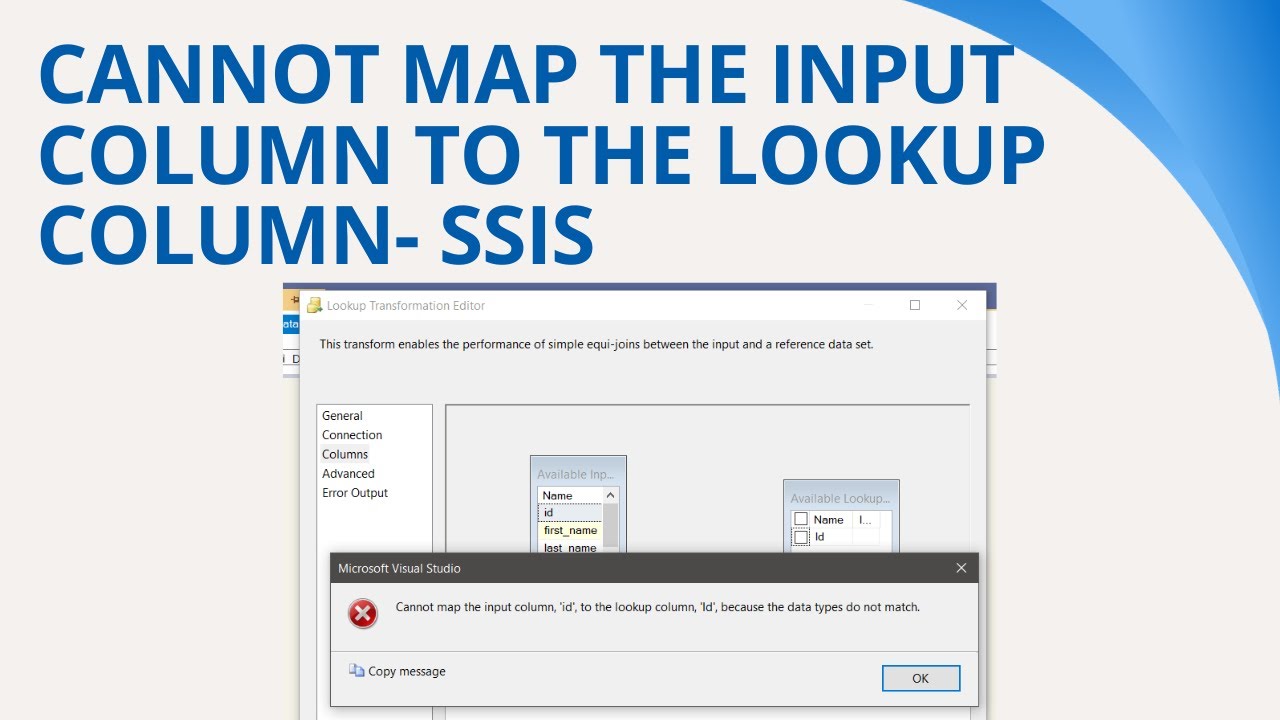Maximize the Lookup Transformation Editor window
This screenshot has height=720, width=1280.
click(914, 305)
